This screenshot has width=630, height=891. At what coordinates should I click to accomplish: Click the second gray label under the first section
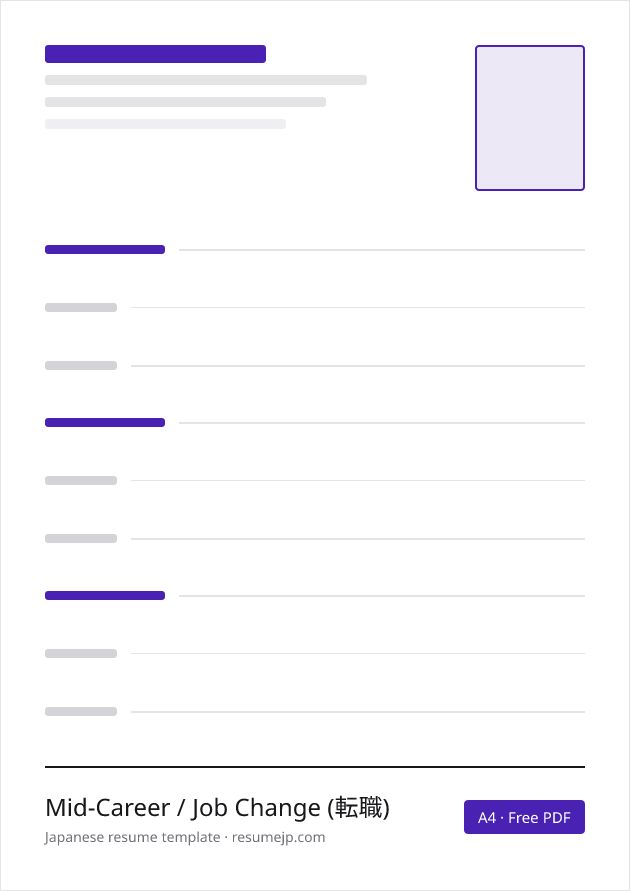tap(81, 365)
